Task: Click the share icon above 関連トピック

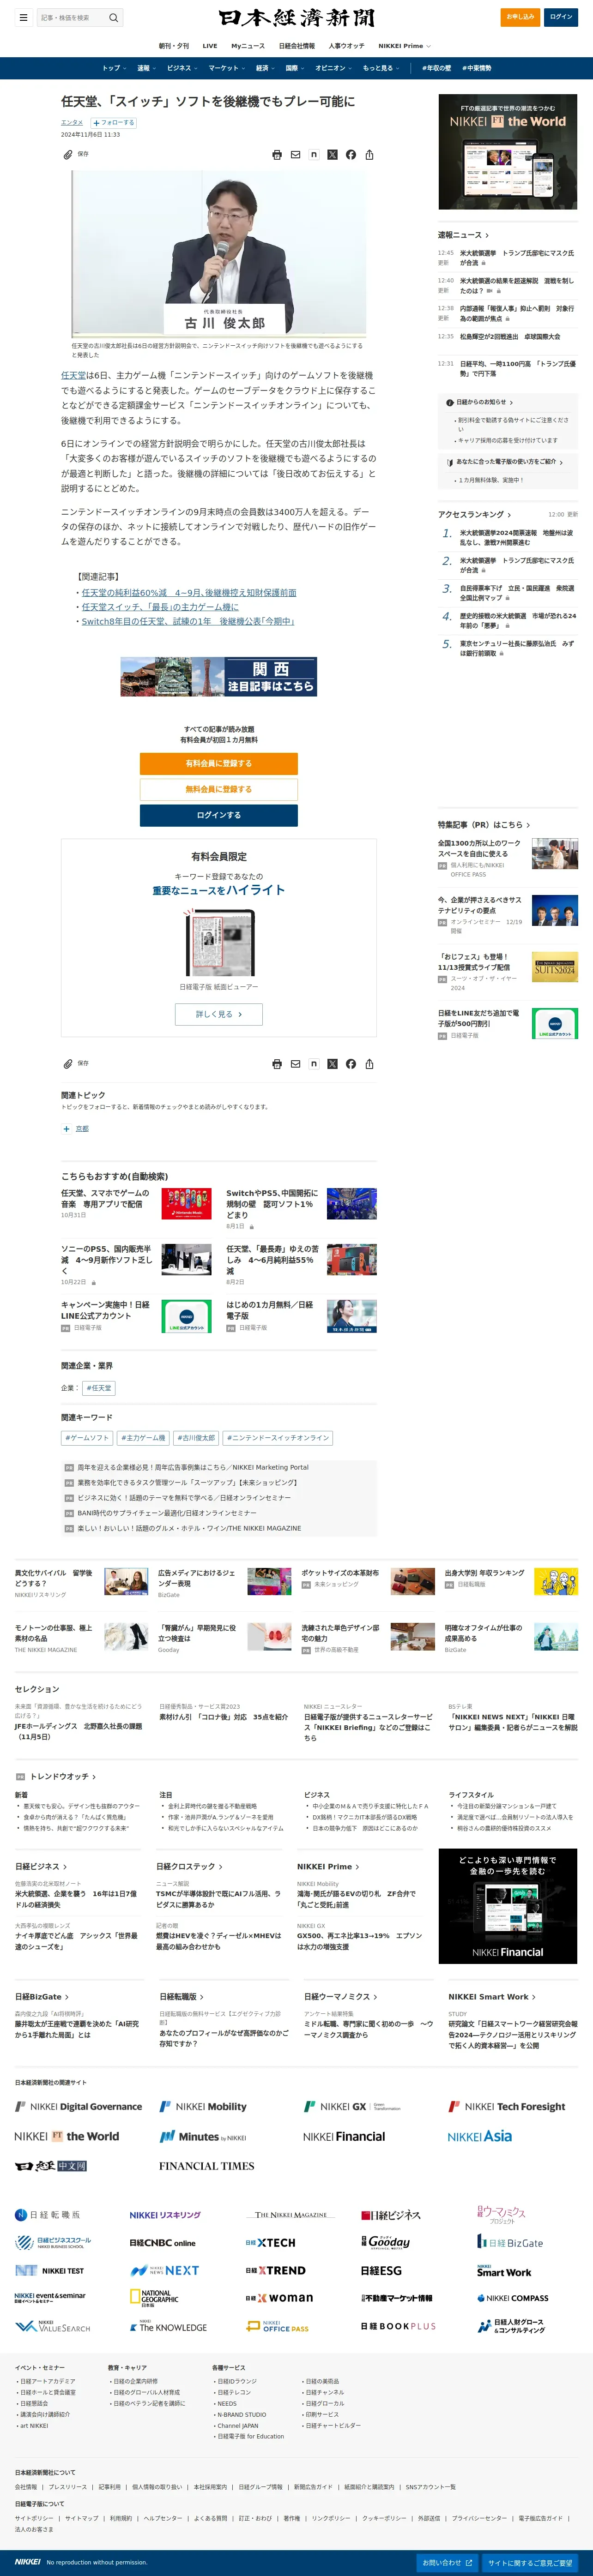Action: [369, 1064]
